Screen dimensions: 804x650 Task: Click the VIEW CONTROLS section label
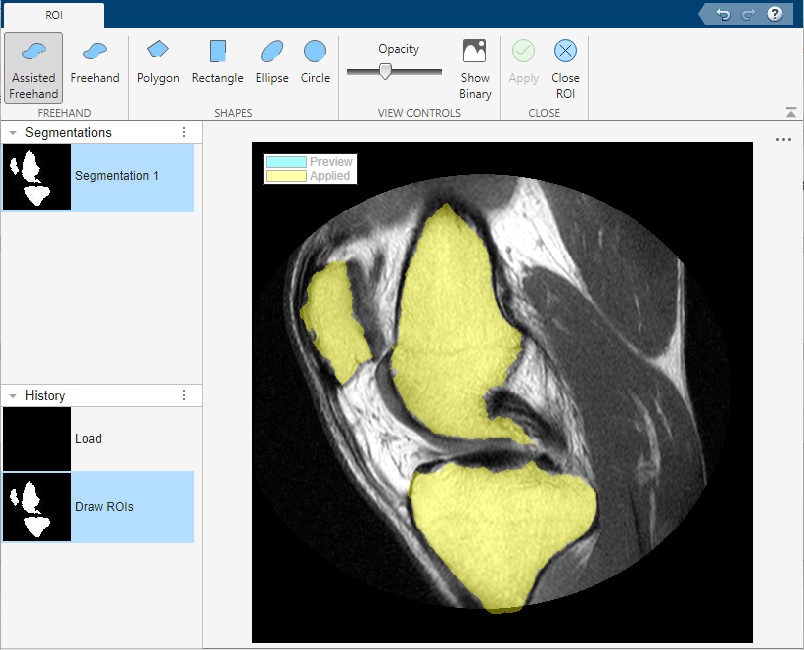point(419,113)
